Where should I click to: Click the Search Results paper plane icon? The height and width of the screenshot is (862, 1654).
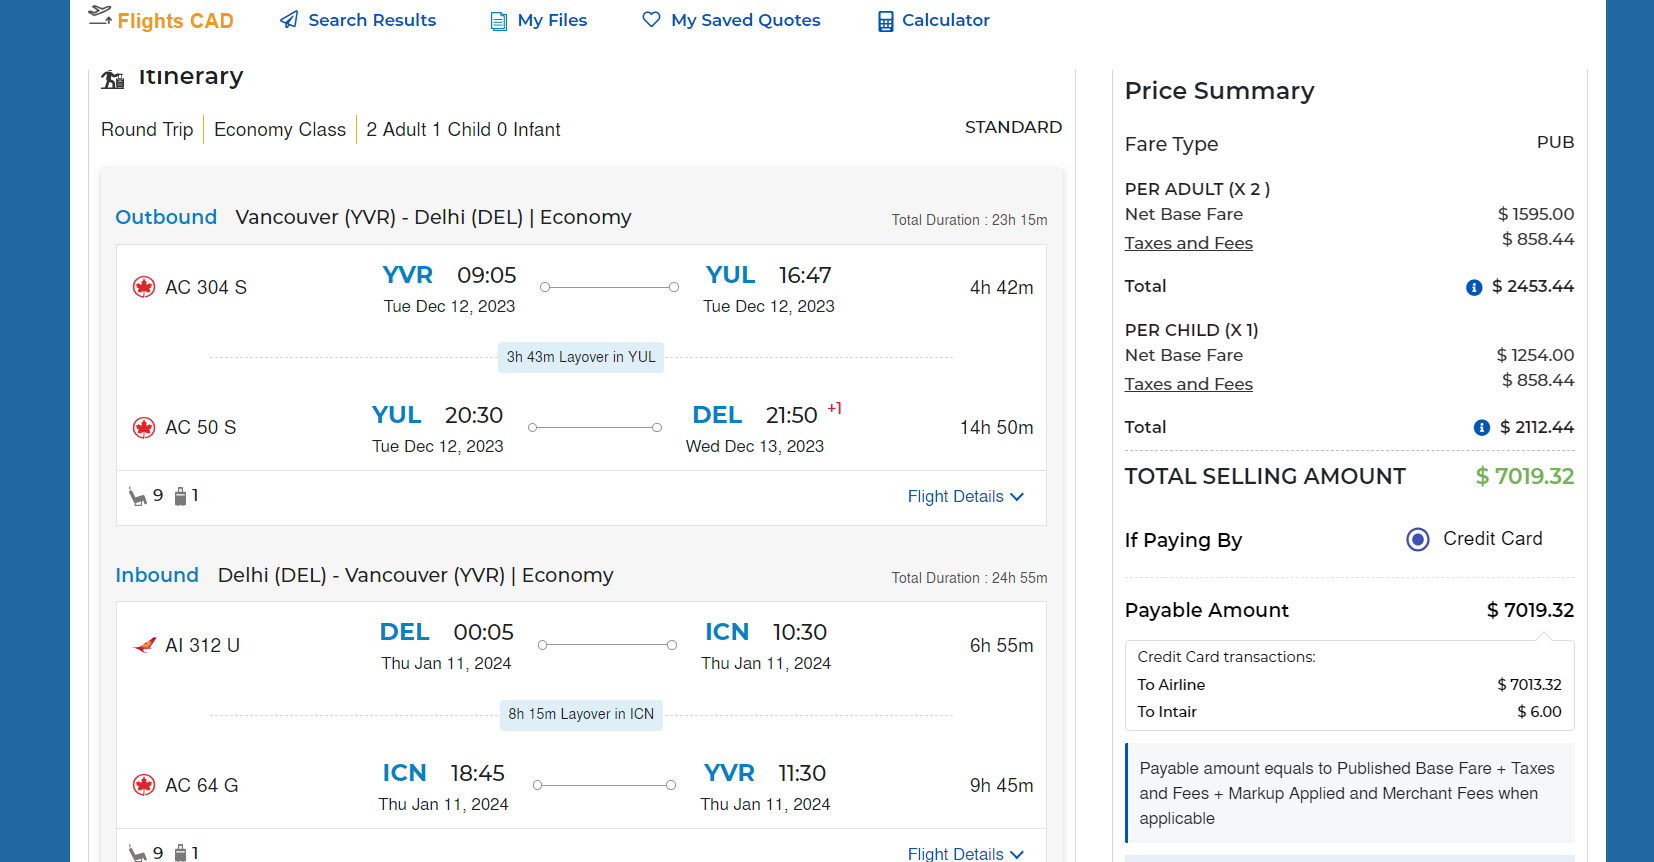[289, 20]
